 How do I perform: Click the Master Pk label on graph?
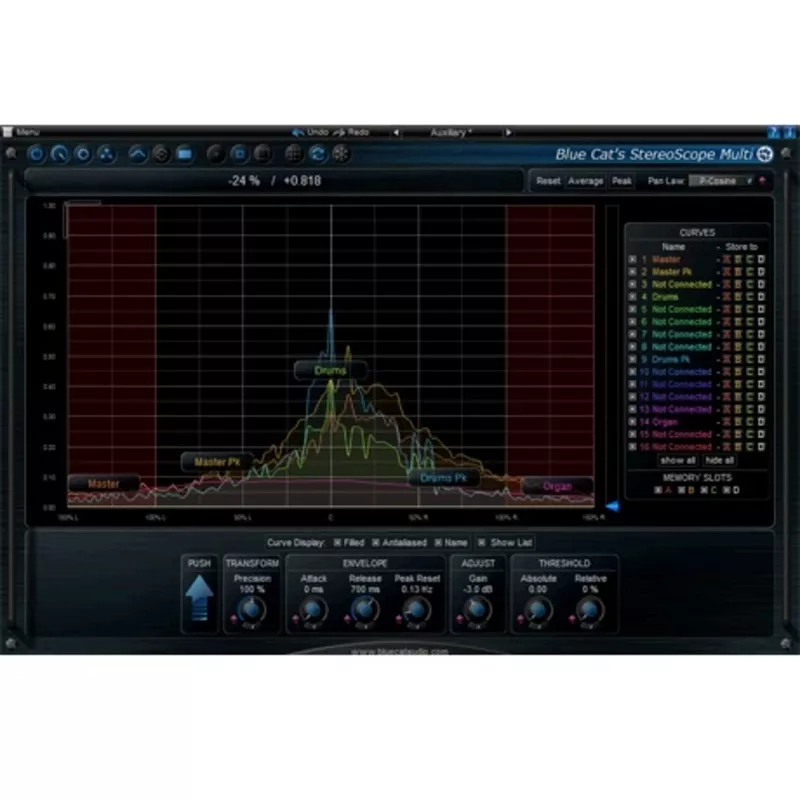[217, 462]
